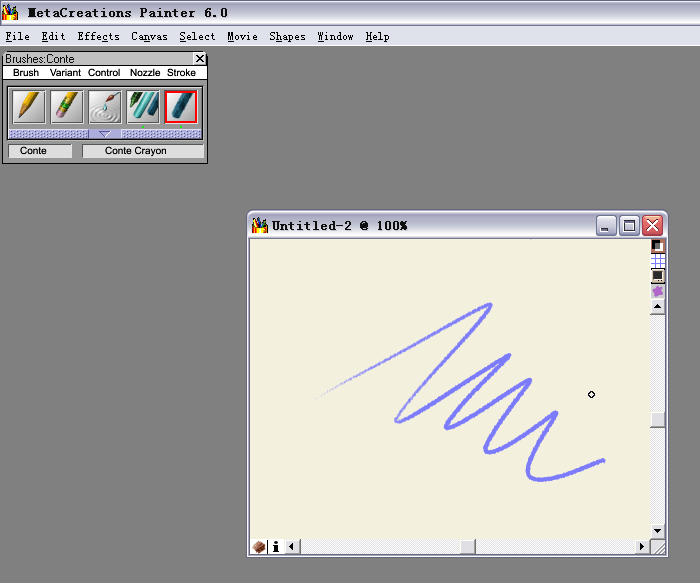Click the vertical scrollbar down arrow
The height and width of the screenshot is (583, 700).
pyautogui.click(x=658, y=531)
